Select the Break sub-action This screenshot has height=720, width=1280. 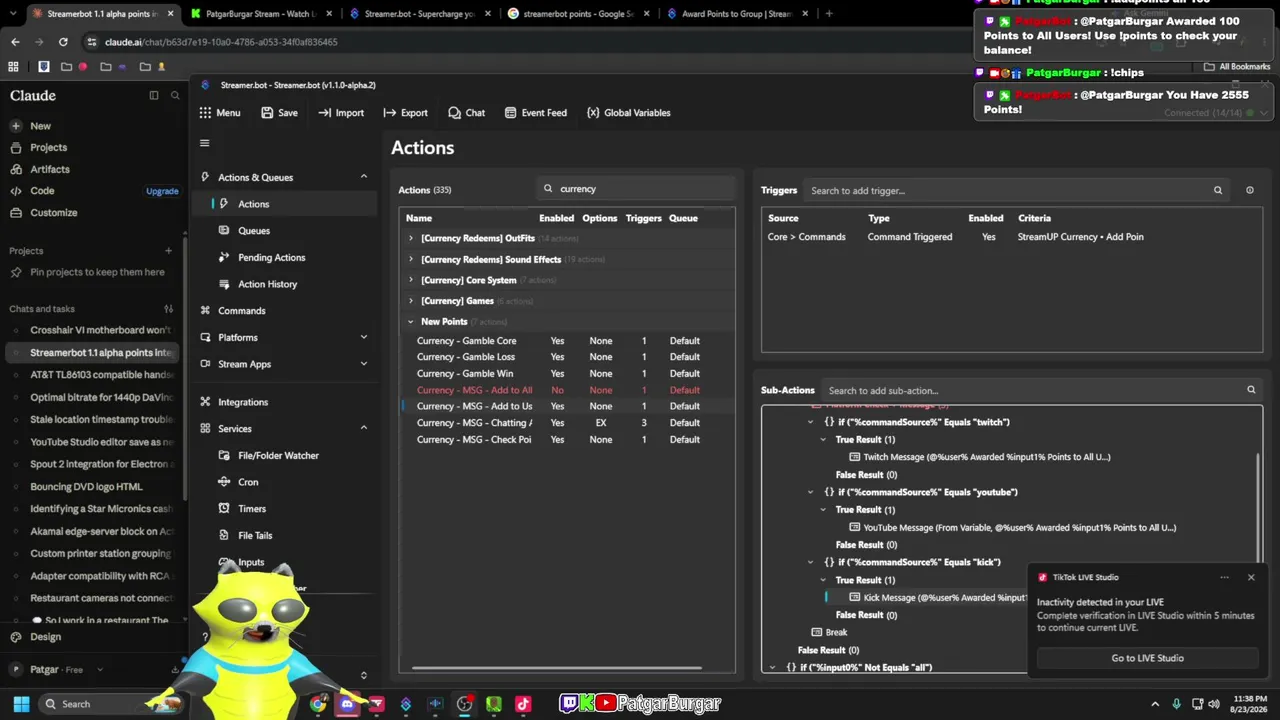(x=830, y=632)
